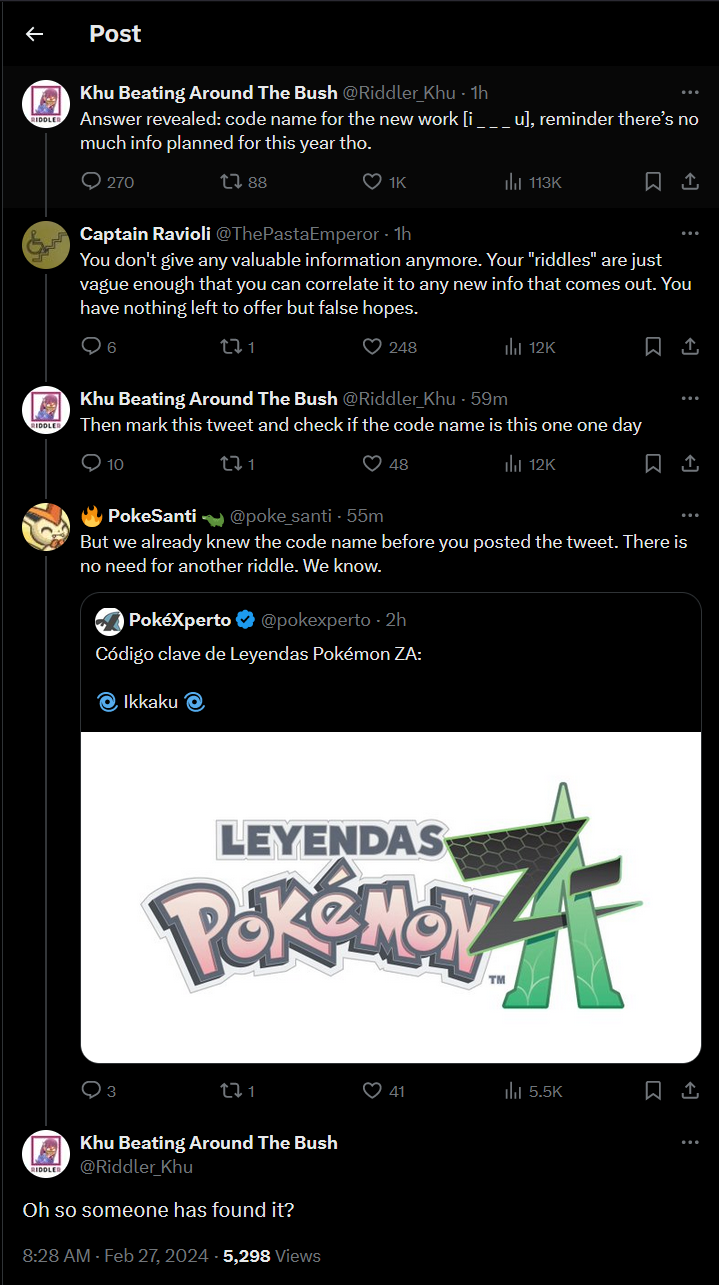
Task: Like the PokeSanti post
Action: (x=373, y=1091)
